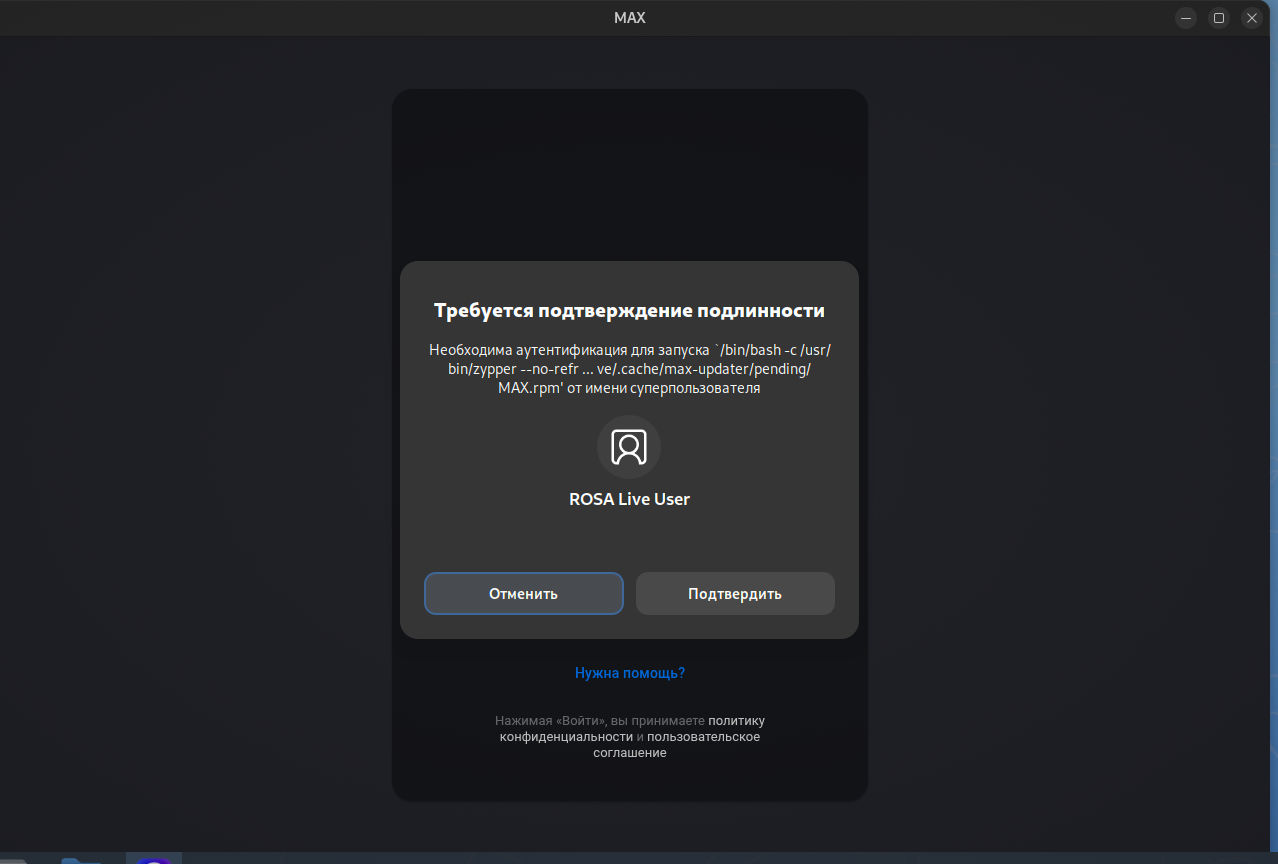
Task: Minimize the MAX window
Action: (1185, 18)
